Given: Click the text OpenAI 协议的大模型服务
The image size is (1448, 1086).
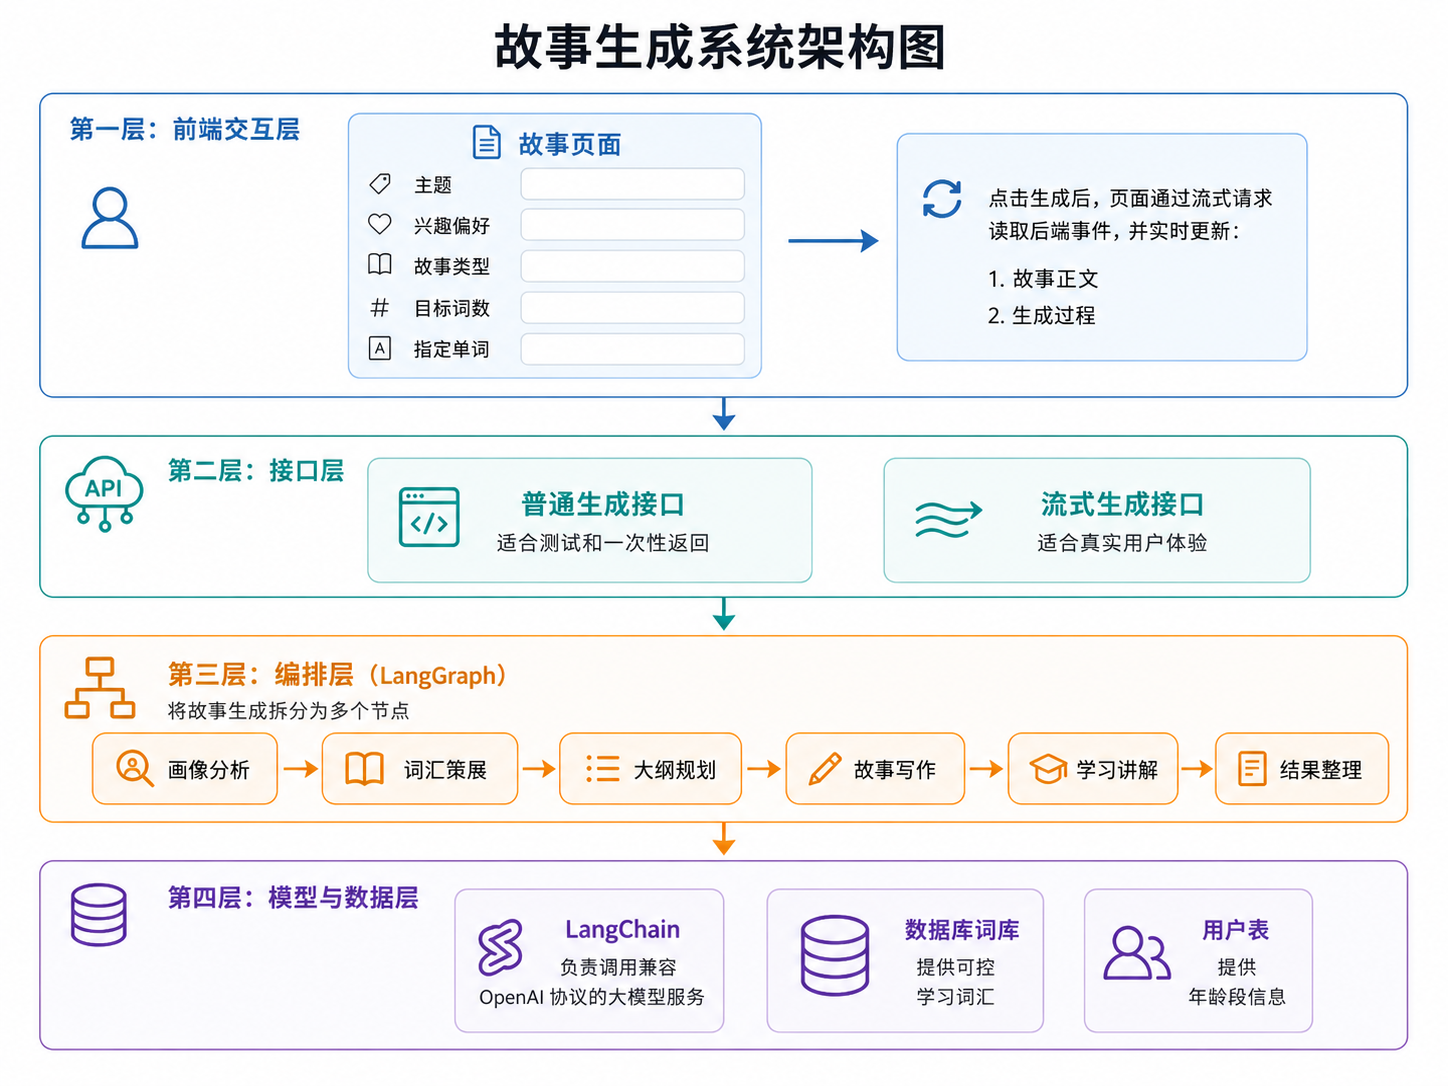Looking at the screenshot, I should [592, 997].
